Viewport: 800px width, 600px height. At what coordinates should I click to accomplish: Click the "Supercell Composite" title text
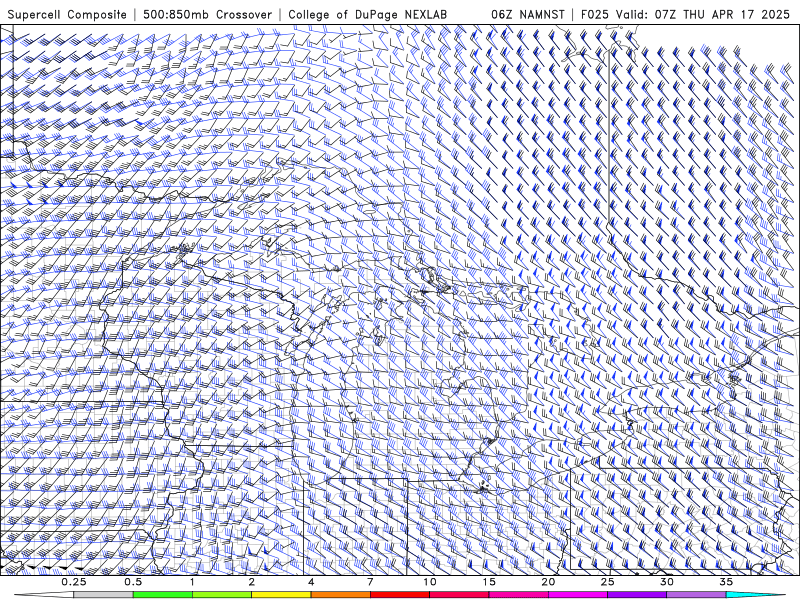(x=67, y=15)
